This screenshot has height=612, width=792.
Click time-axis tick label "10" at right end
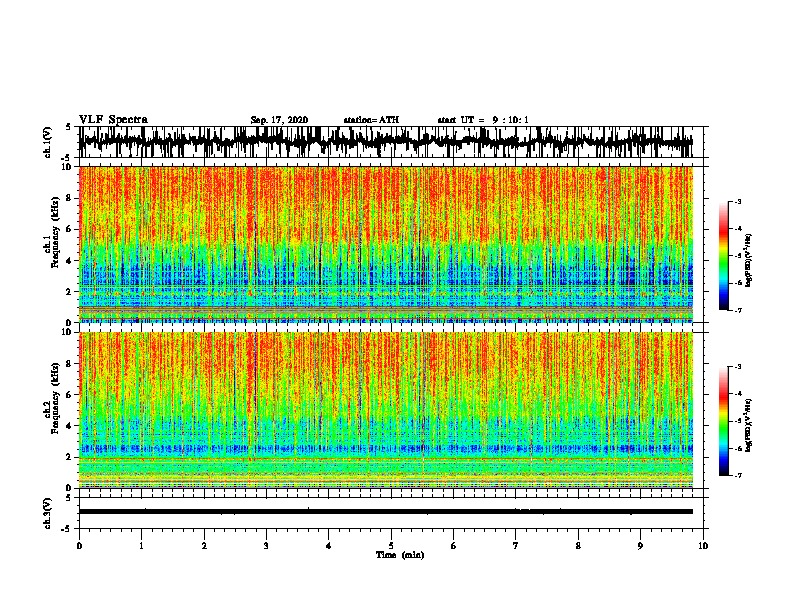click(703, 546)
